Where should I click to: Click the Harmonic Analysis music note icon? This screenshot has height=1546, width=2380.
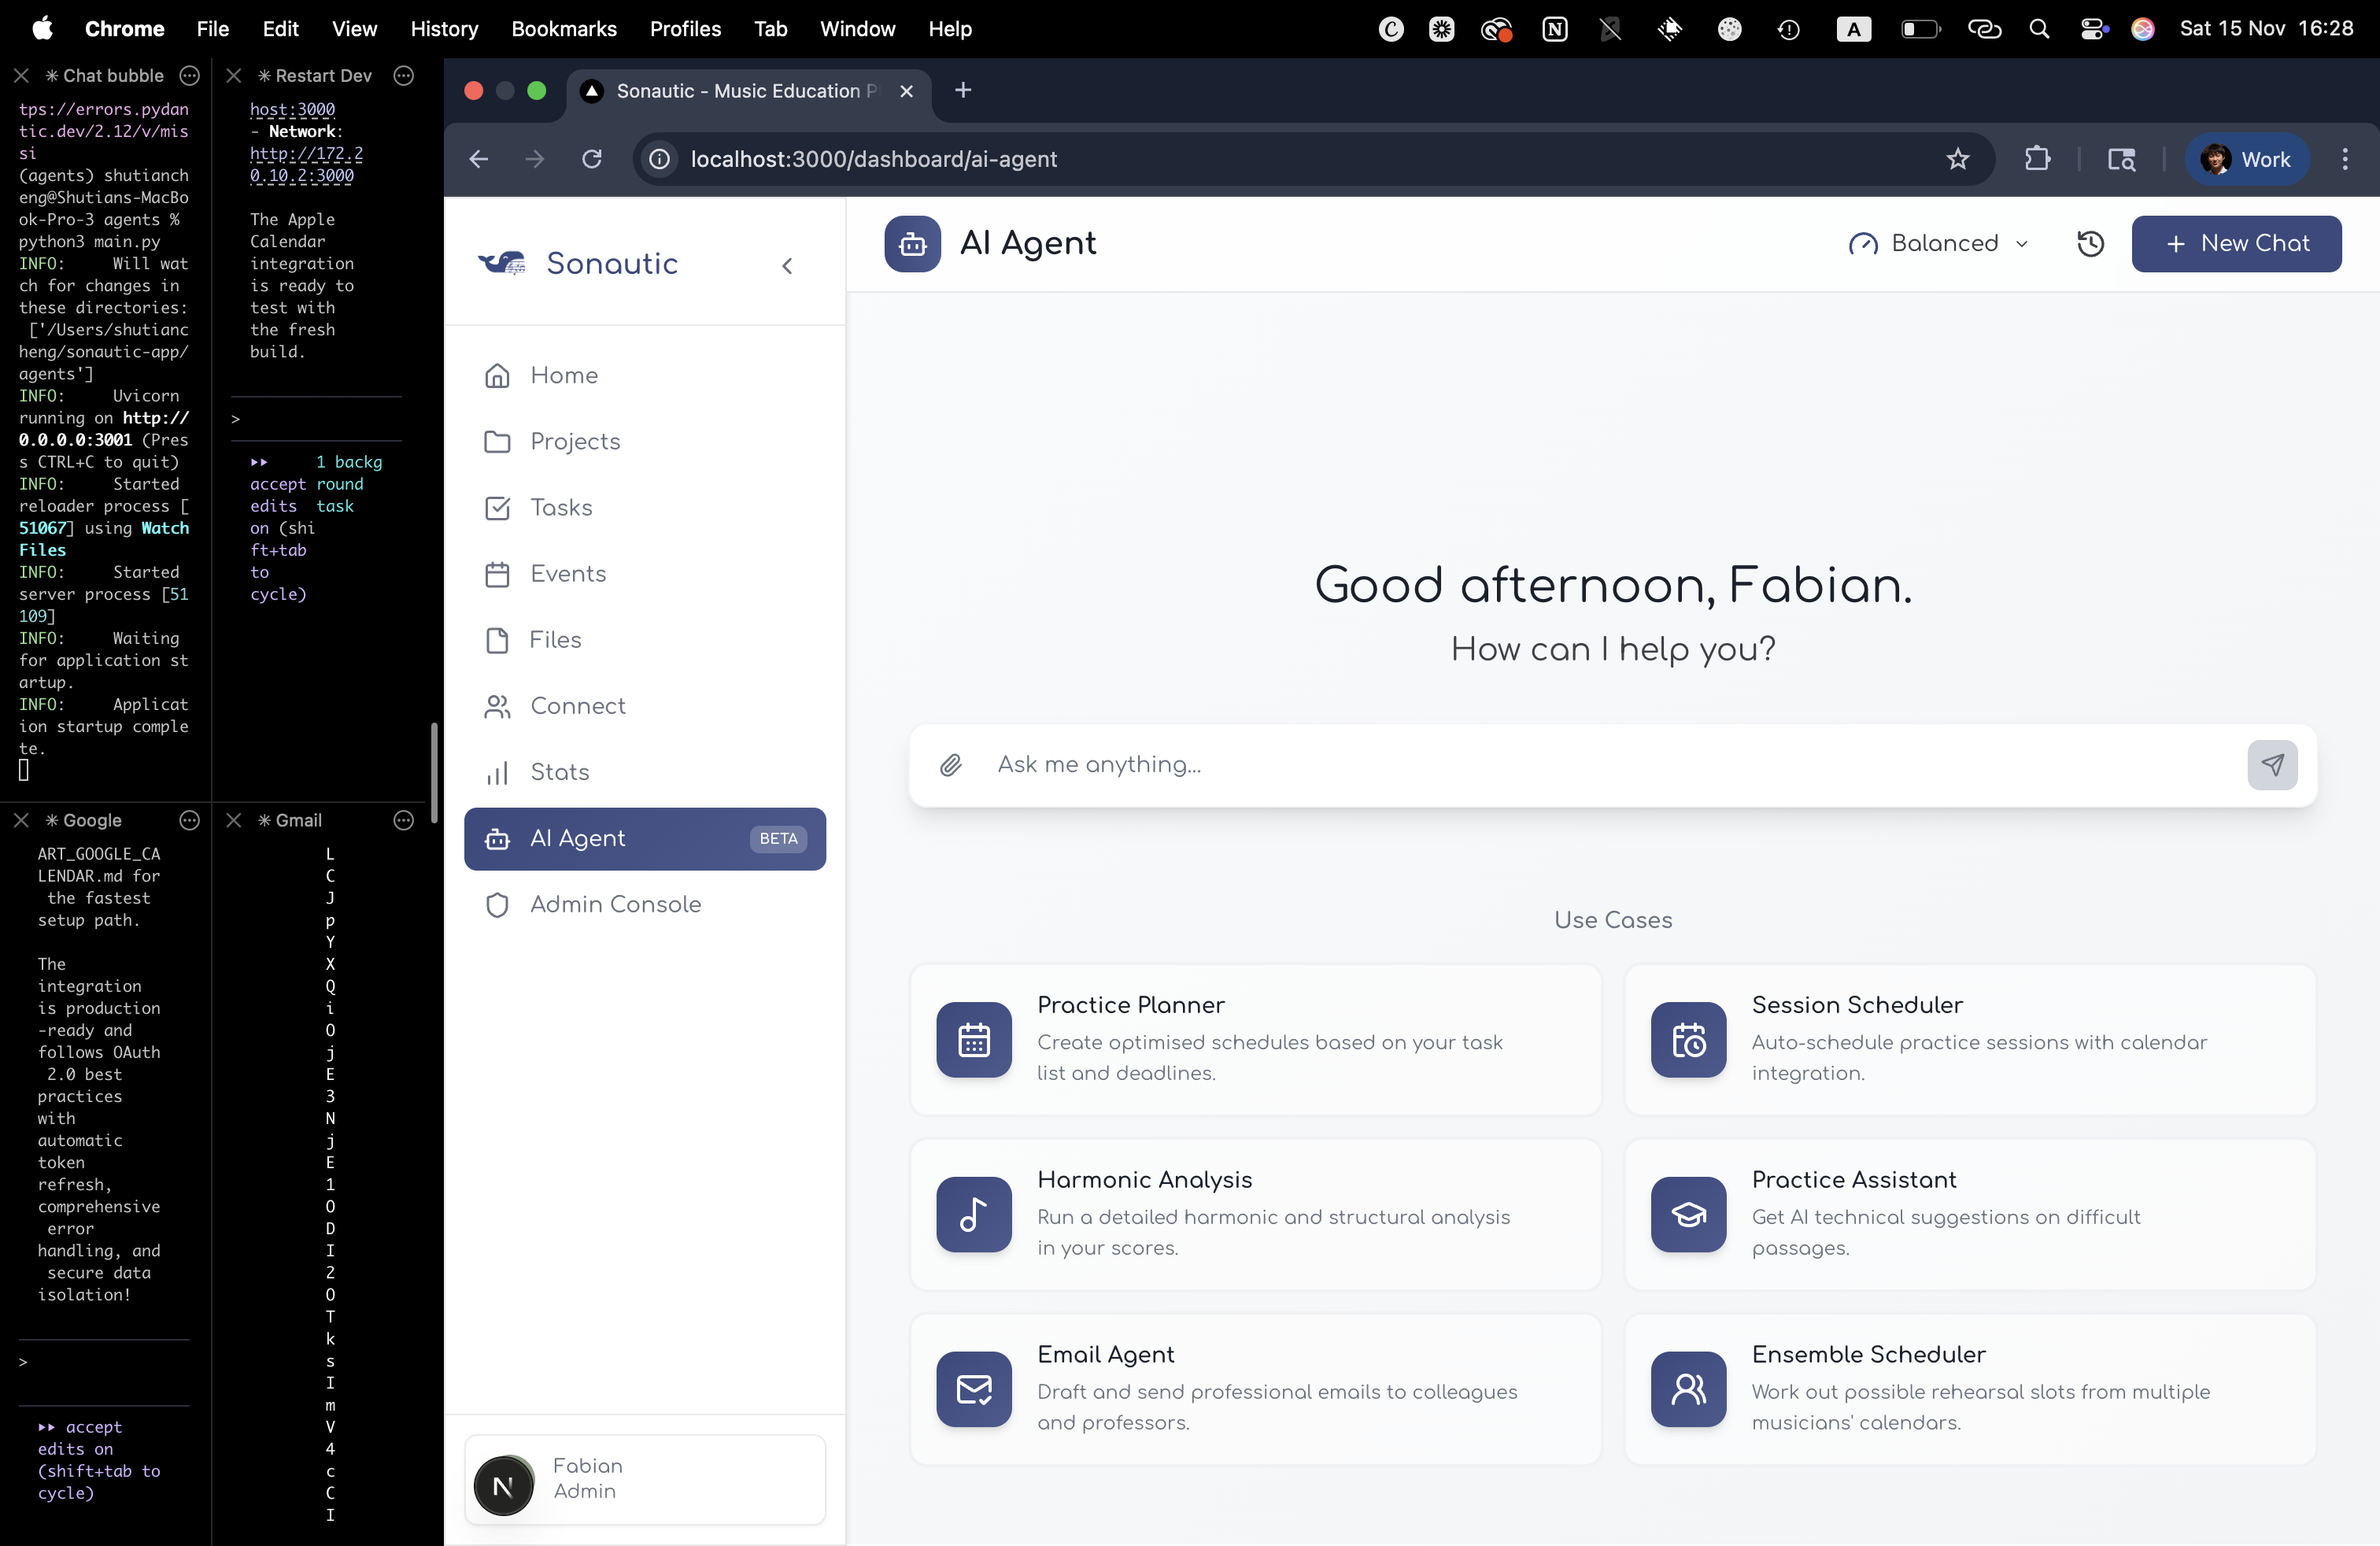pyautogui.click(x=973, y=1215)
